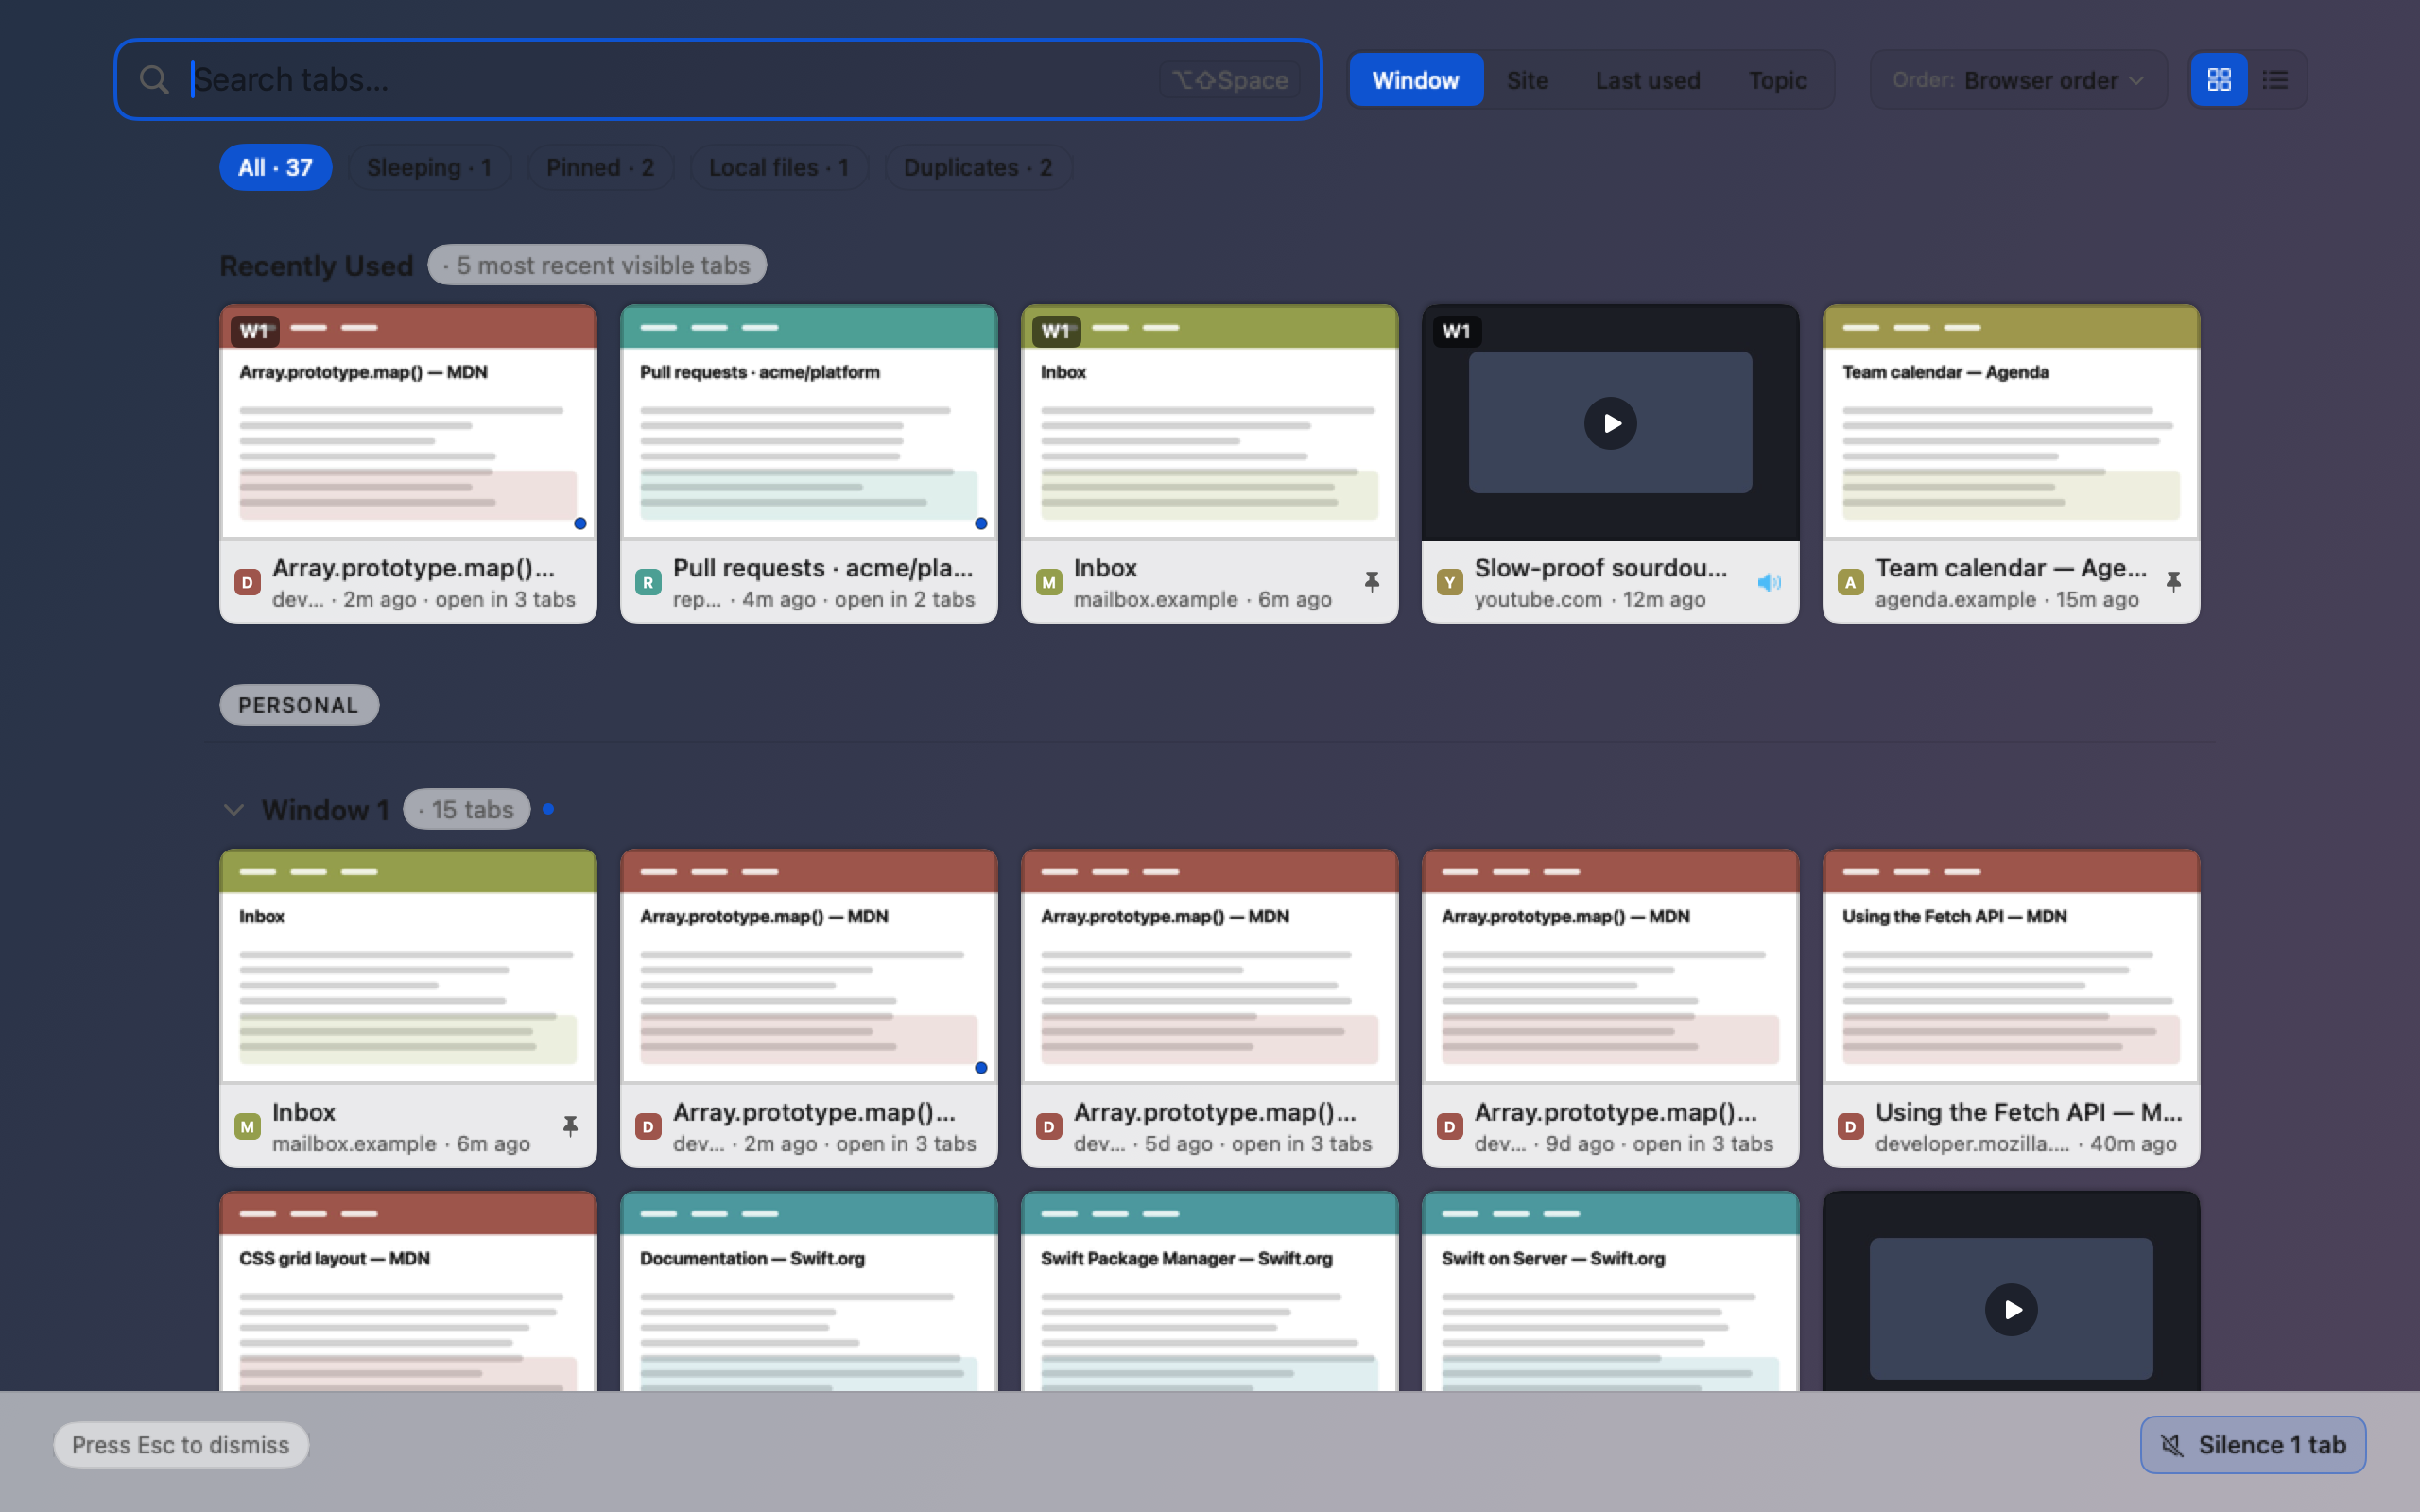Group tabs by Last used

pyautogui.click(x=1647, y=80)
